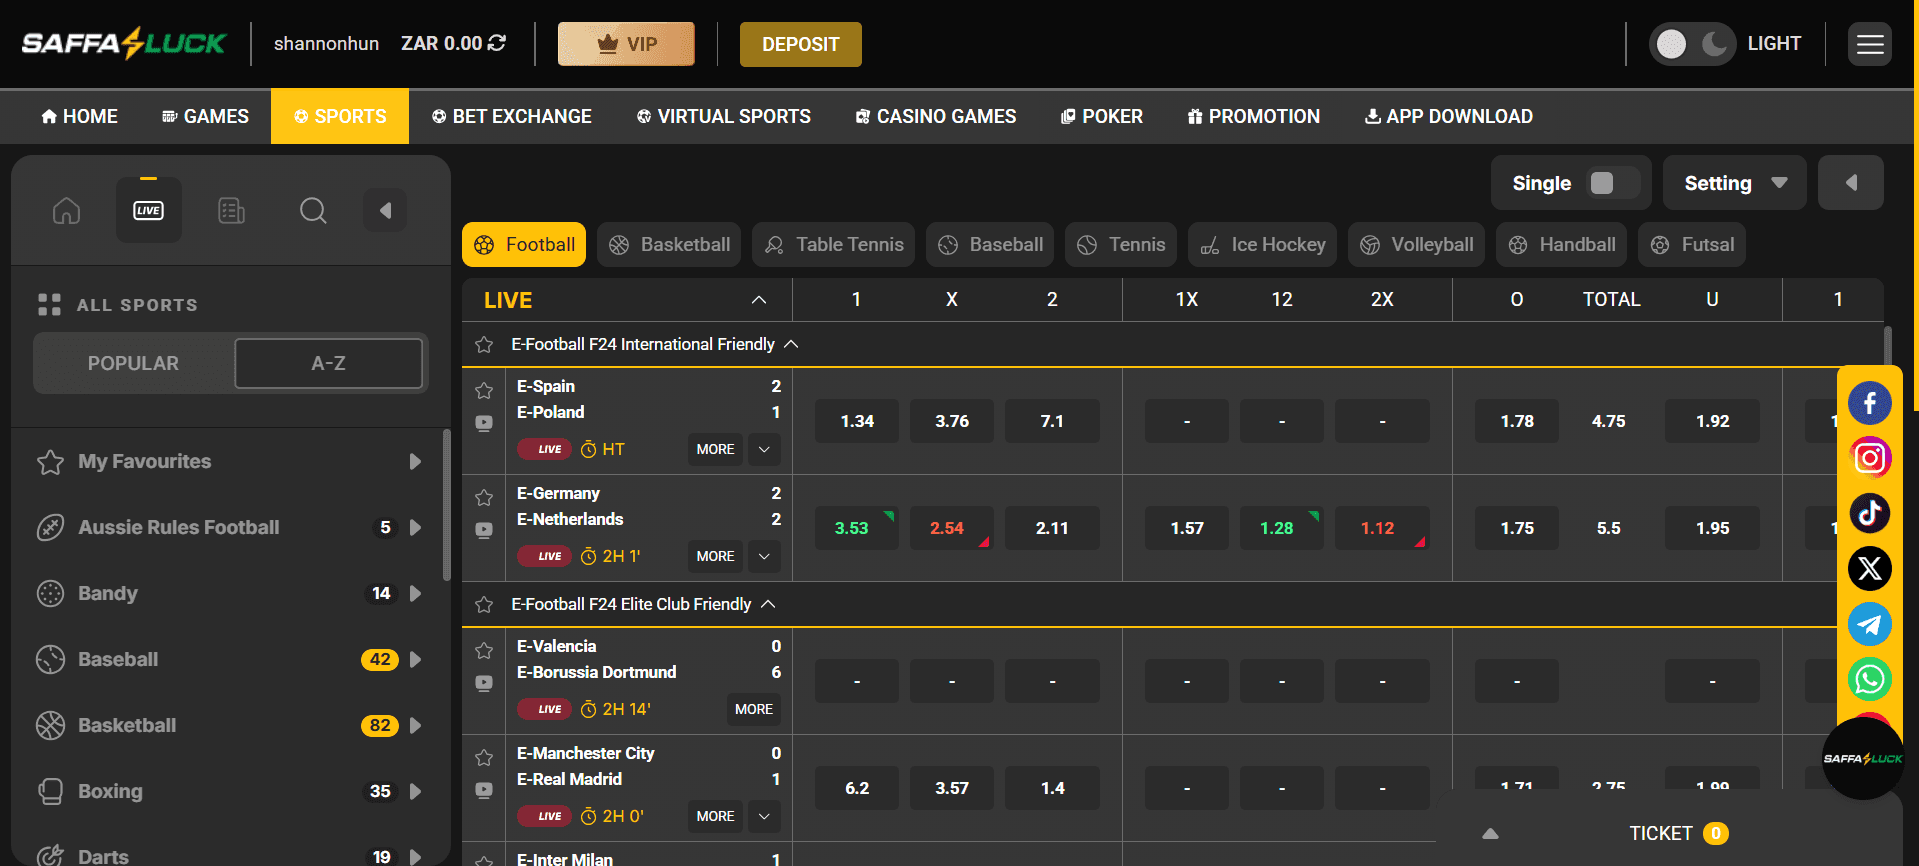Open live stream for E-Valencia match
Screen dimensions: 1919x866
[x=484, y=683]
